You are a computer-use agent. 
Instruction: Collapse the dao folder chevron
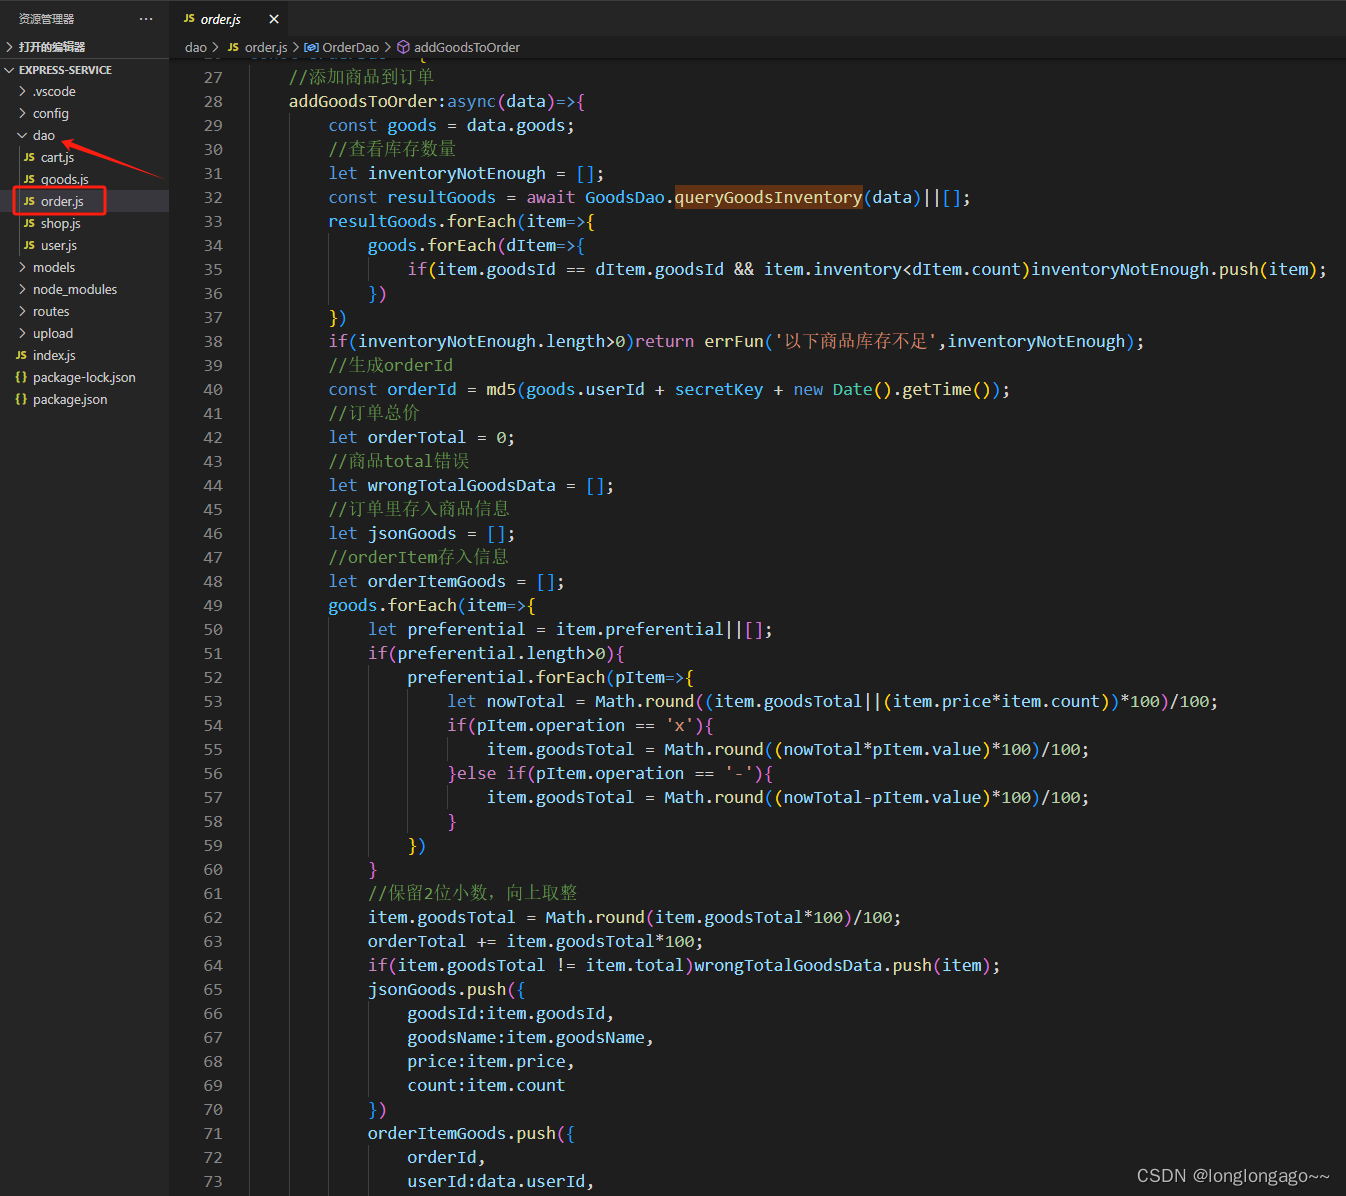pyautogui.click(x=23, y=135)
